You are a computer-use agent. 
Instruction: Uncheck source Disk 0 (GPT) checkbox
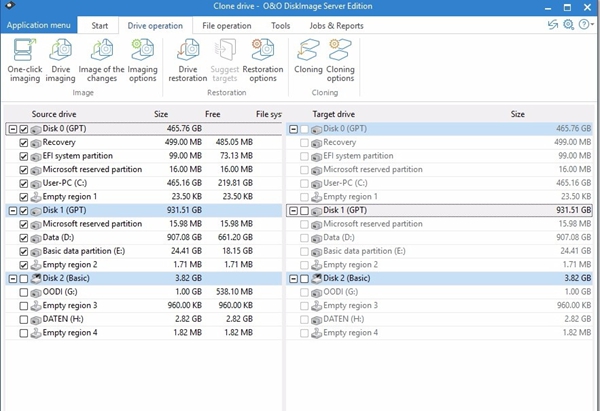[24, 129]
